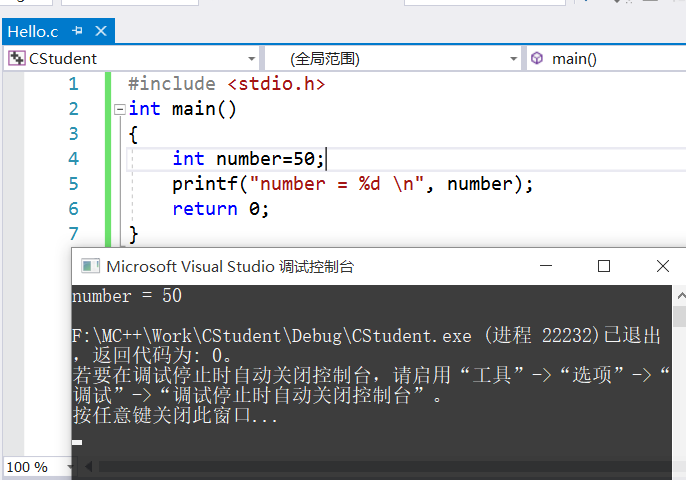Collapse the main() code block

(x=119, y=109)
